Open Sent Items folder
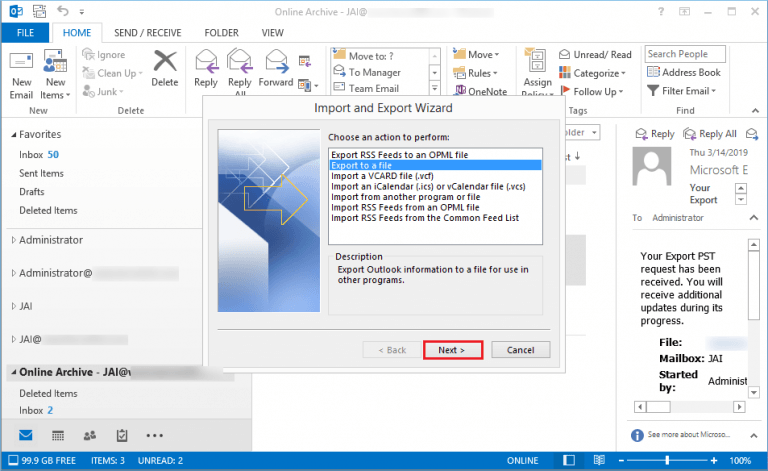This screenshot has height=471, width=768. point(42,173)
